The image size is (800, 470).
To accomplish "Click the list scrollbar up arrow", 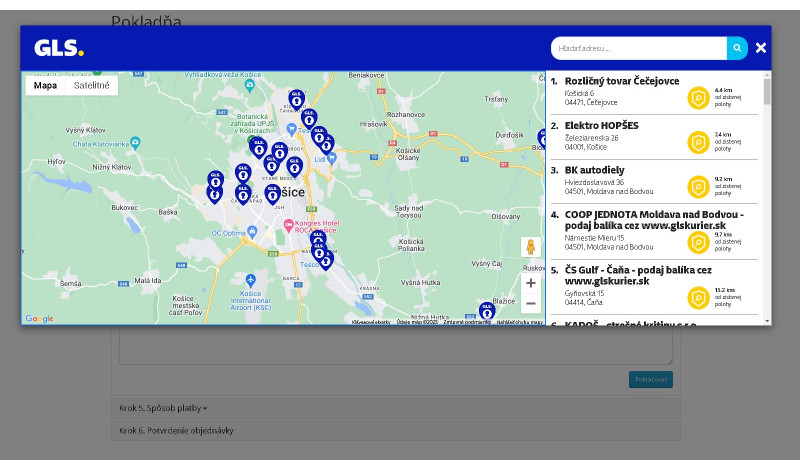I will click(767, 75).
